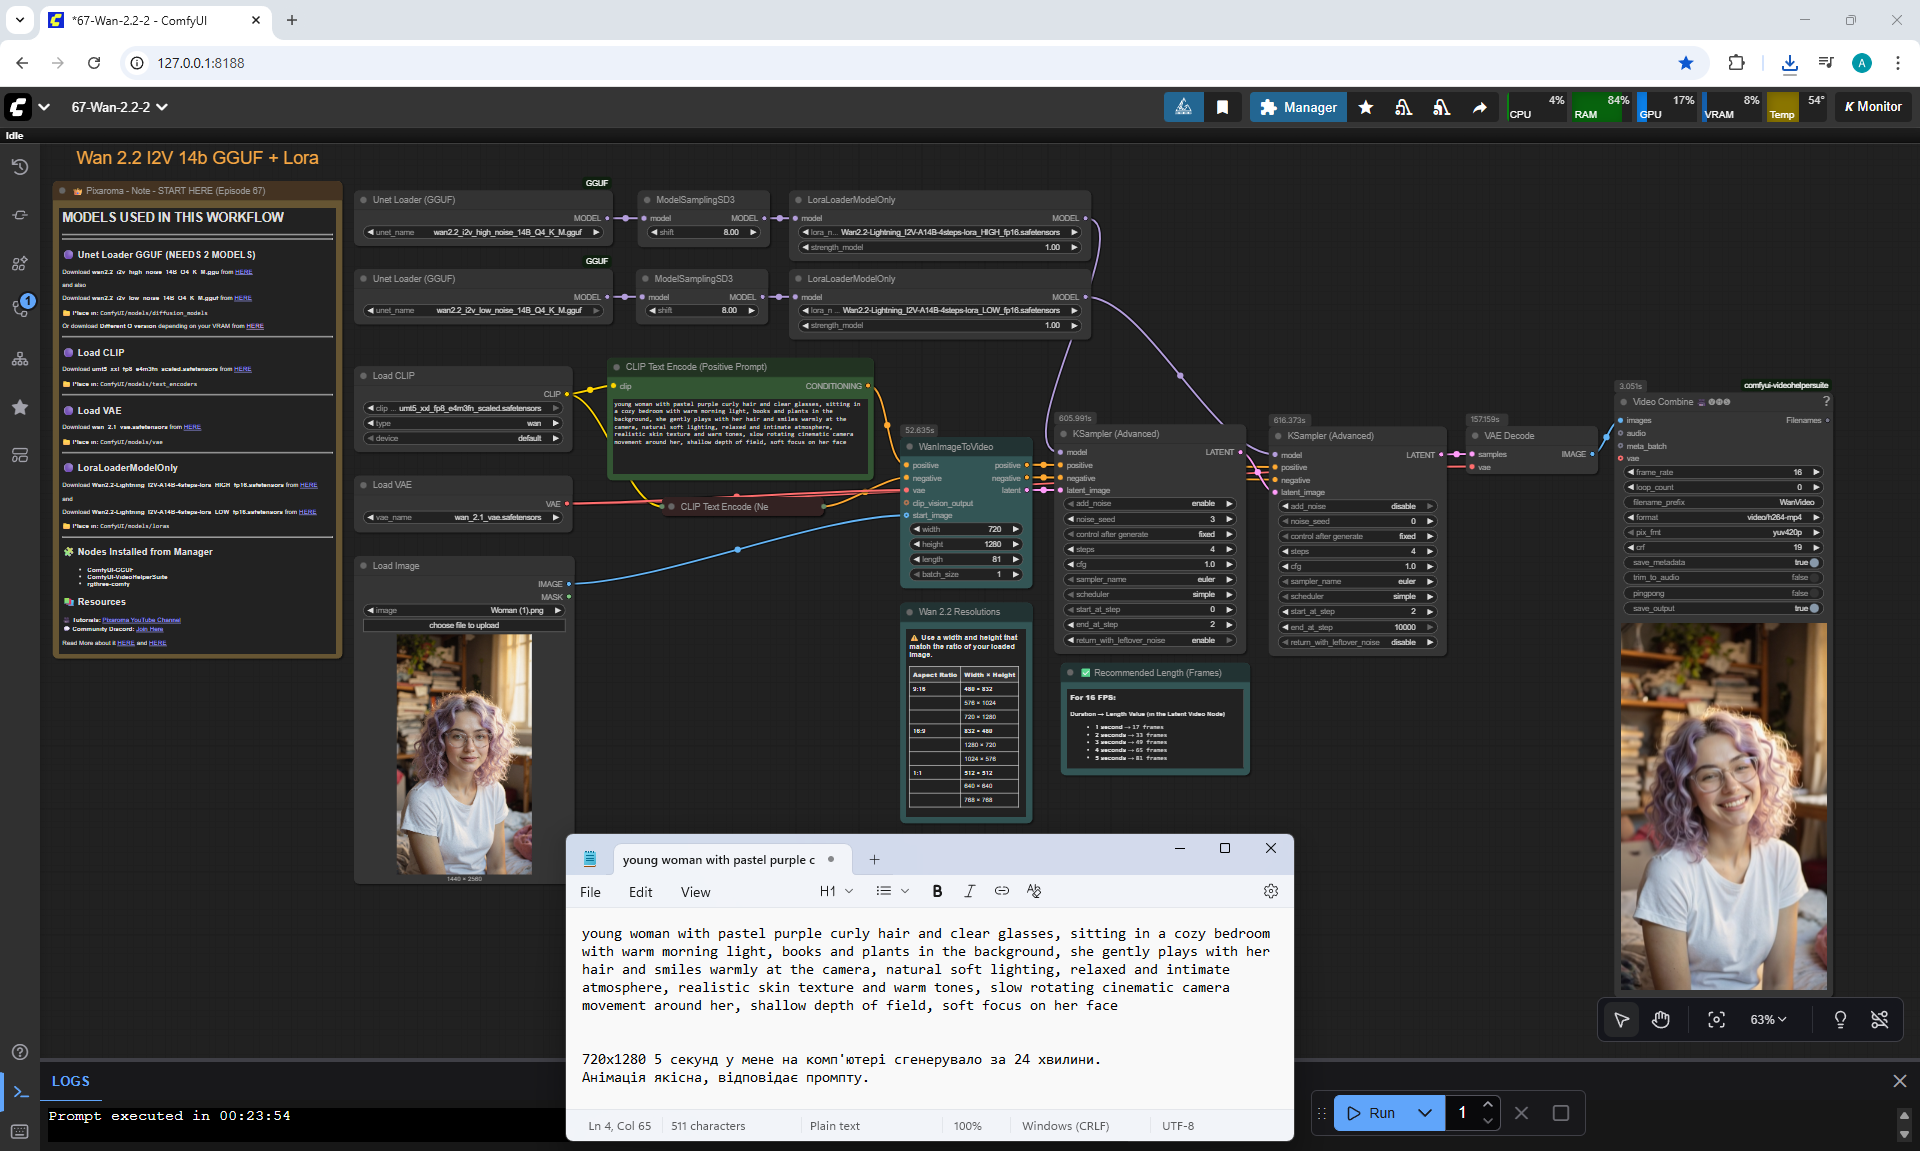Click the share arrow icon in top toolbar
This screenshot has width=1920, height=1151.
click(x=1479, y=107)
